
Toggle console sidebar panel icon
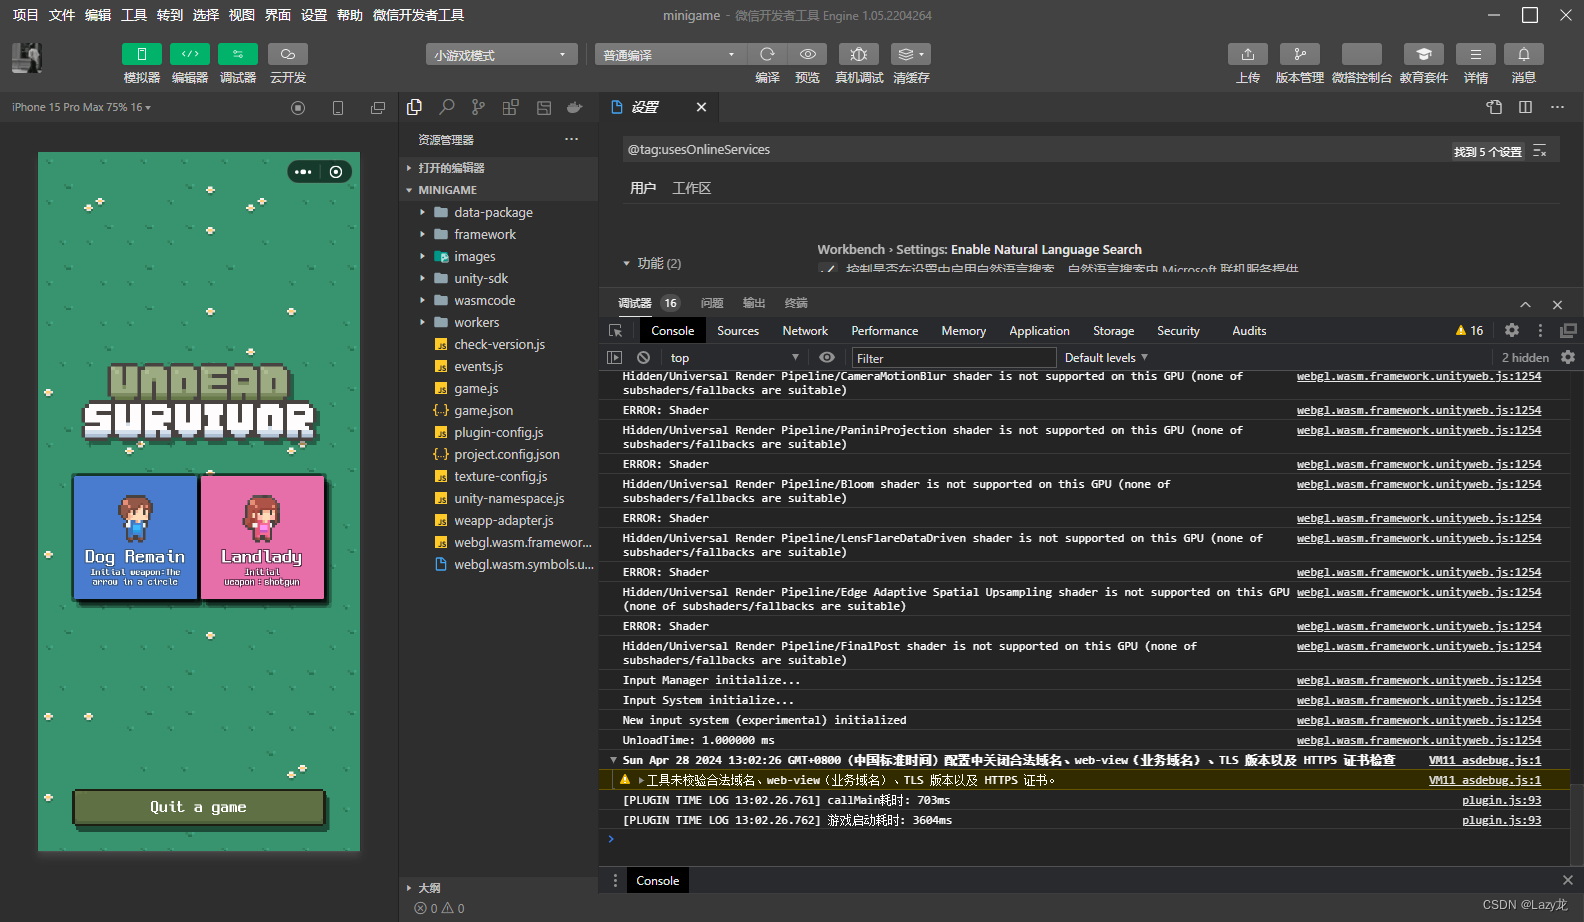[x=615, y=358]
